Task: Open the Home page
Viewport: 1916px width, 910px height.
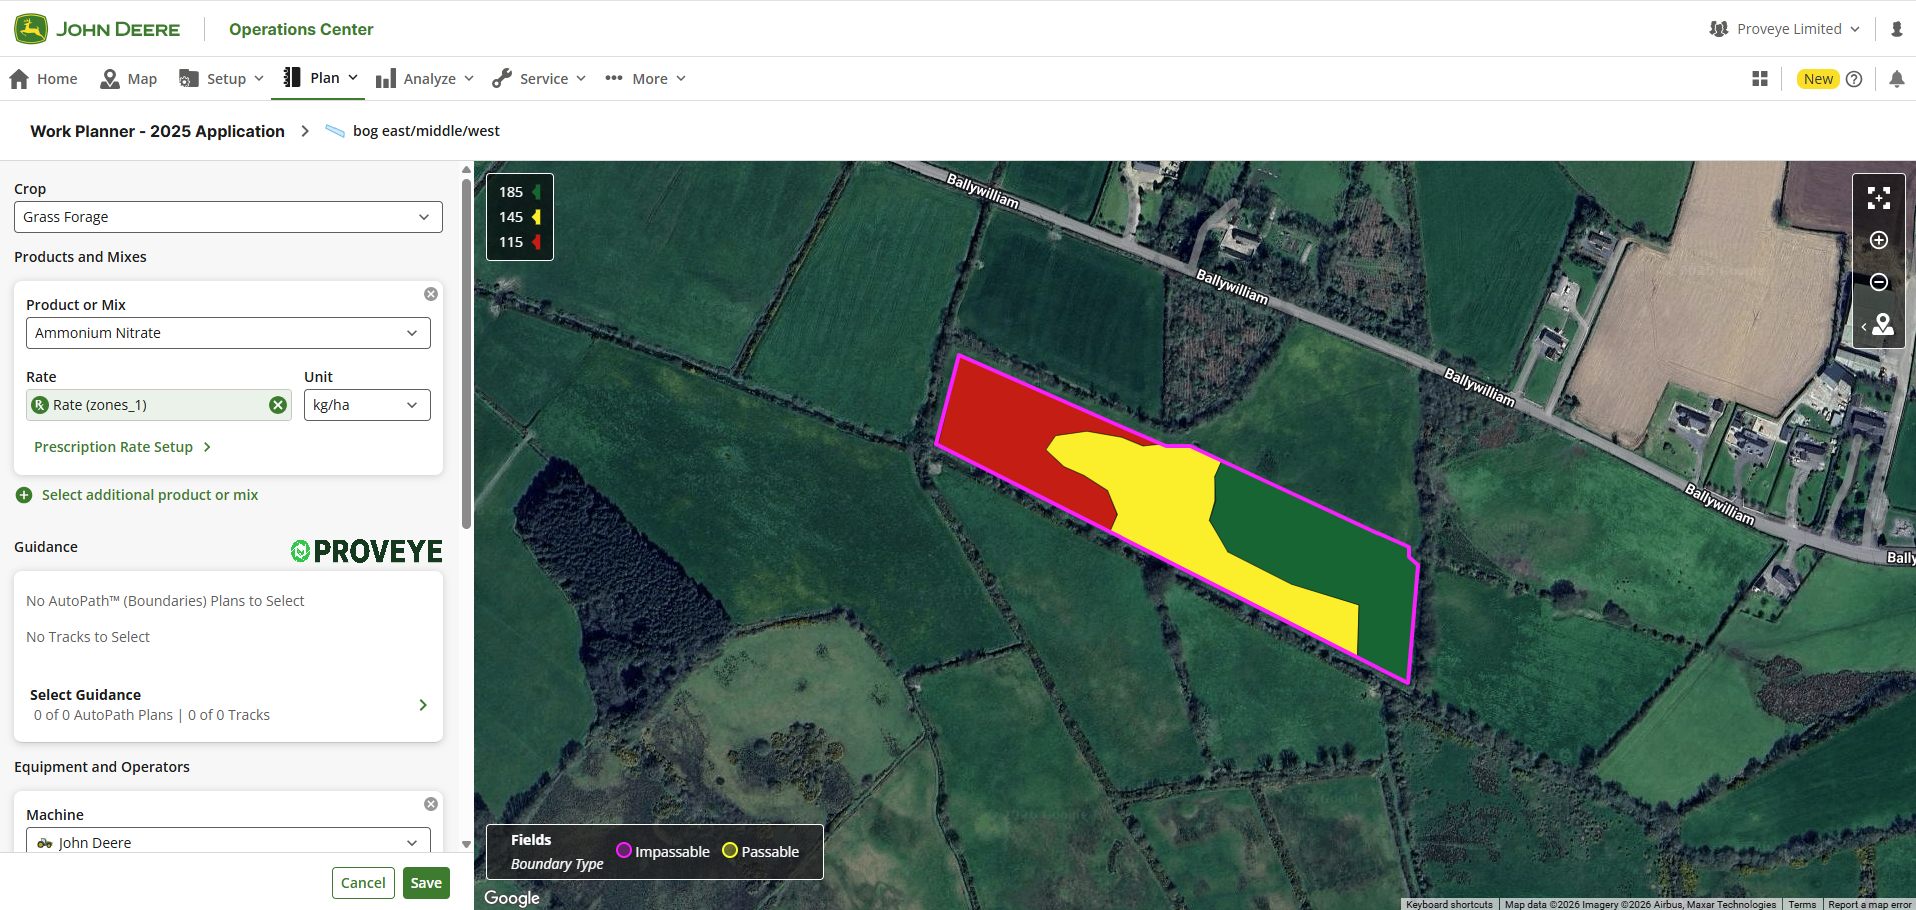Action: coord(43,79)
